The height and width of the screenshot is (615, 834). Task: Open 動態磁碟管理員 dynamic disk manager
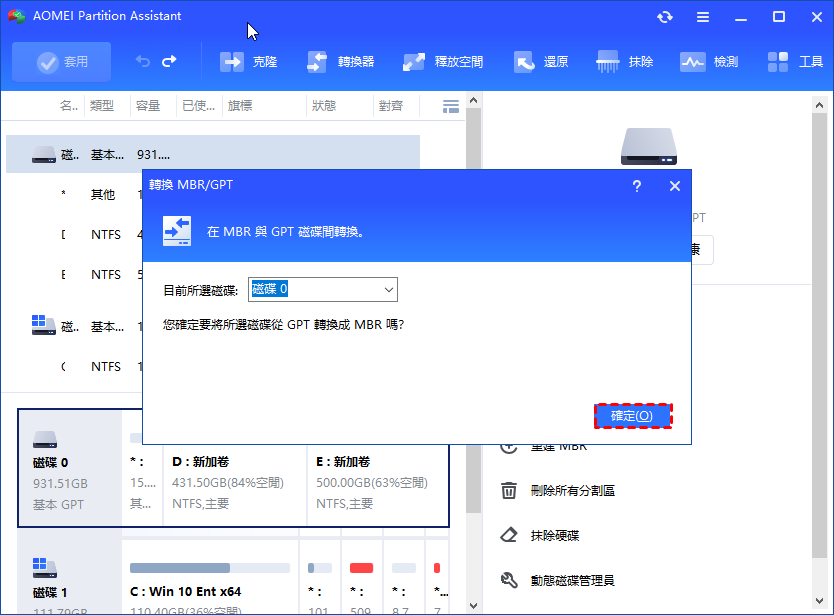click(572, 580)
